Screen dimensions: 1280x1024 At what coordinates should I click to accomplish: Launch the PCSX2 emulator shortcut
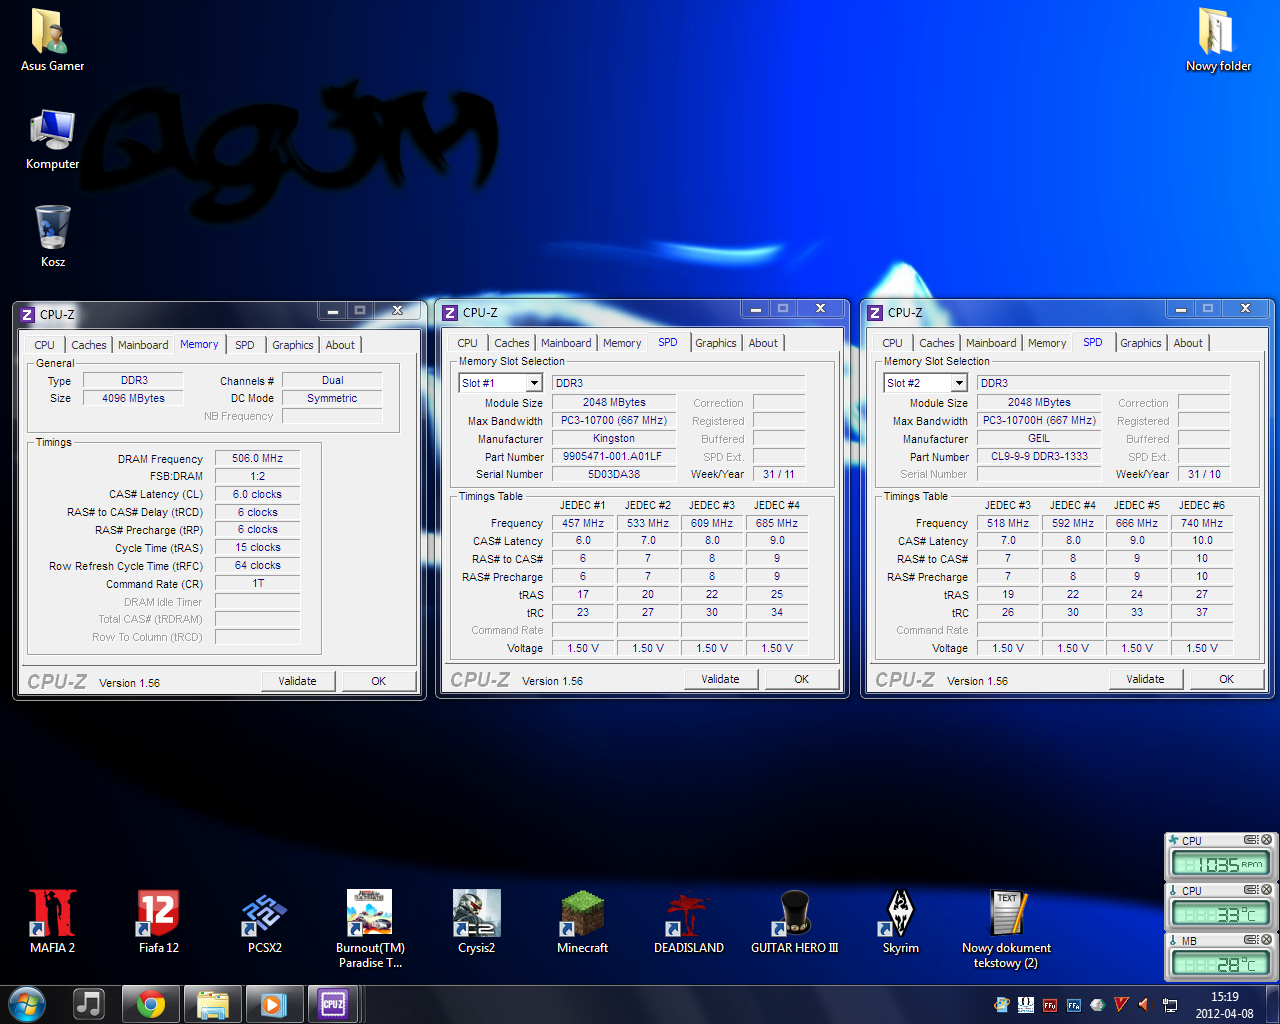264,914
